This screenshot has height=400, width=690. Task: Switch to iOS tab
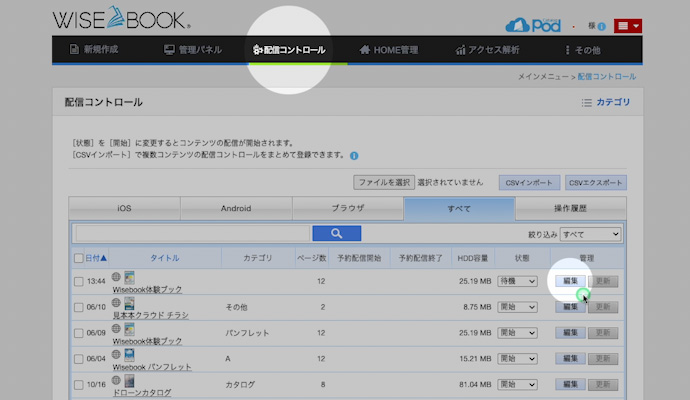coord(125,208)
